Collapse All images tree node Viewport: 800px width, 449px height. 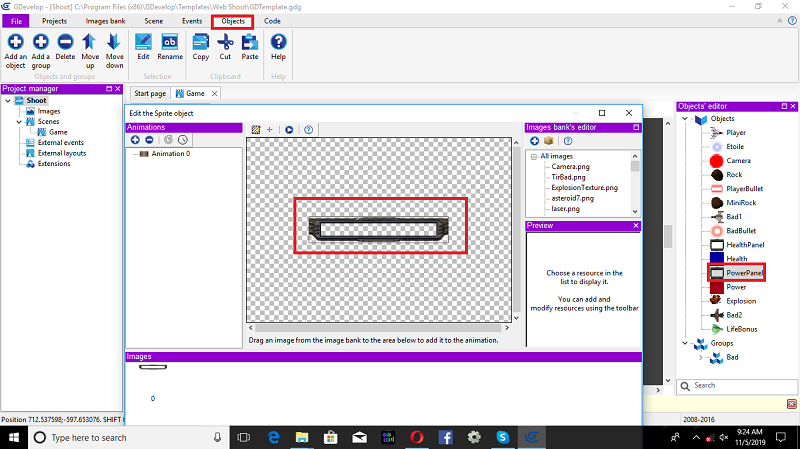(534, 156)
